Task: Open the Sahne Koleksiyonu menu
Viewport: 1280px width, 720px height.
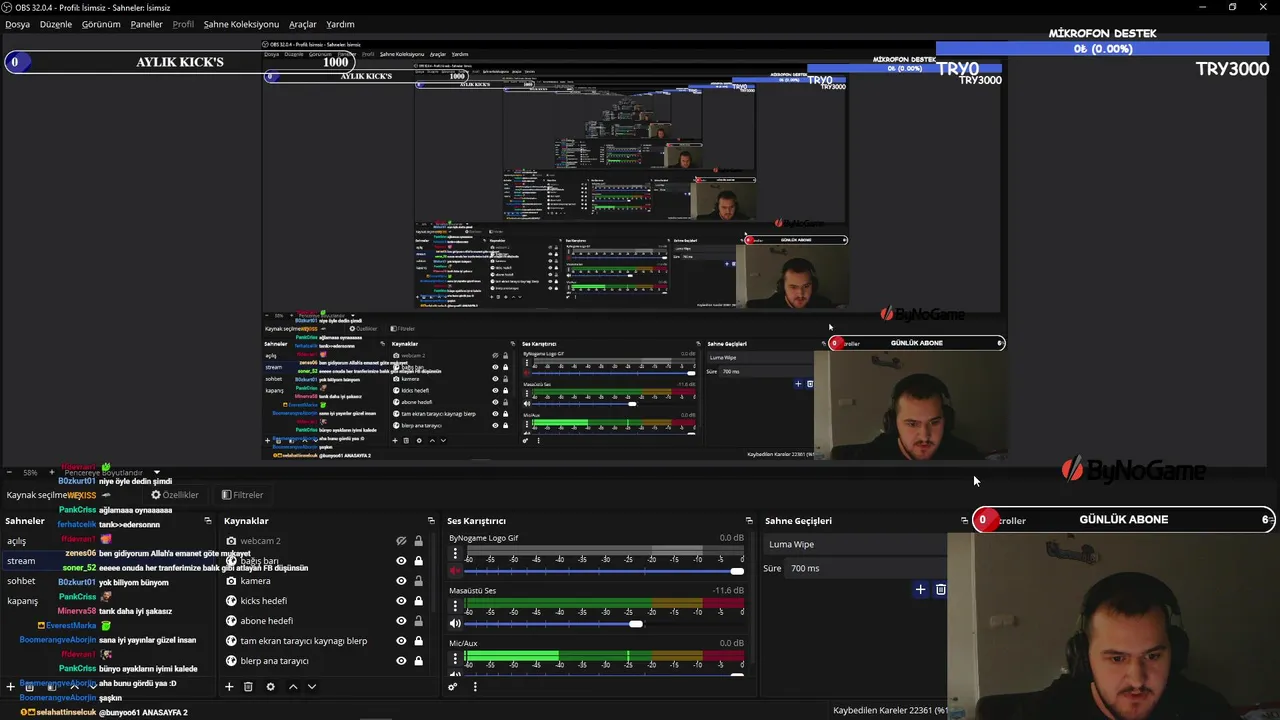Action: (x=241, y=24)
